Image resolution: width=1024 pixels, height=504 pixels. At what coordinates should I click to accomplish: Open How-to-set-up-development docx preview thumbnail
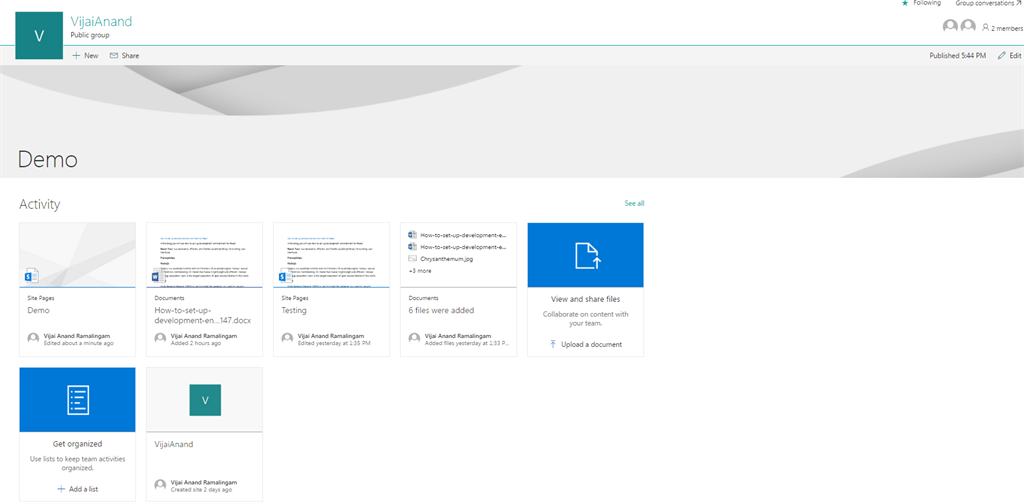[x=204, y=255]
